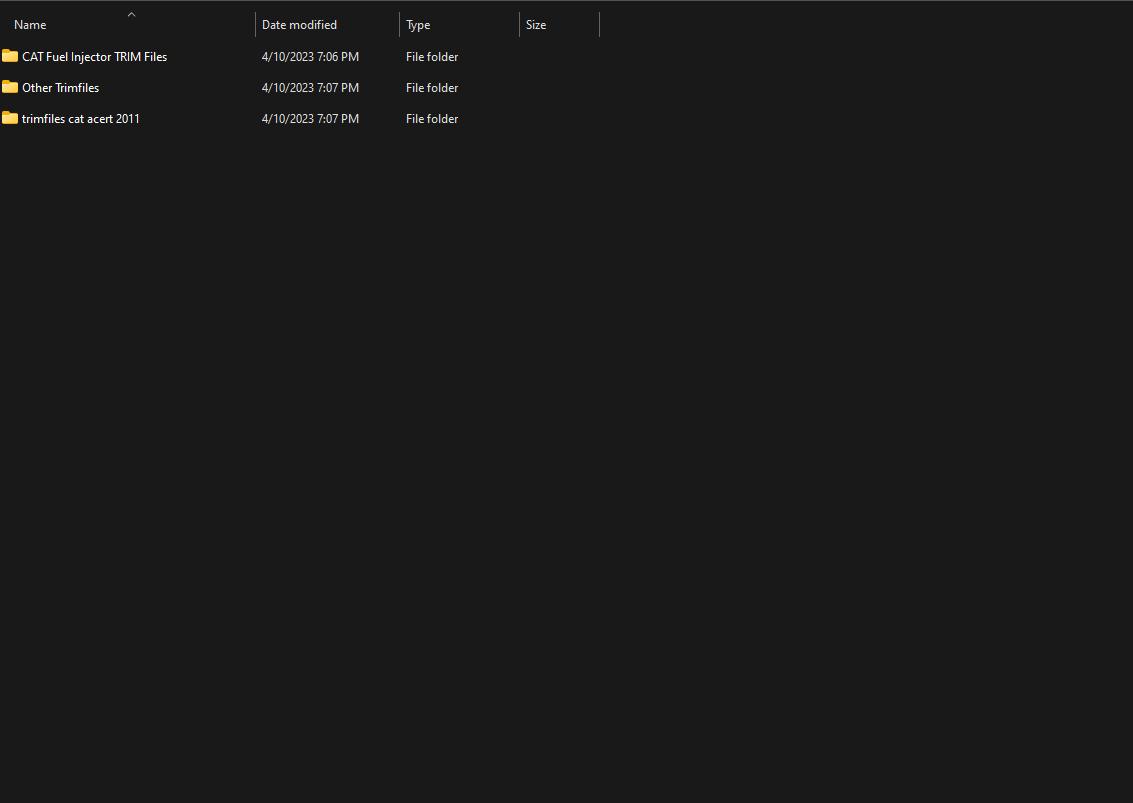Click the divider after the Size column

click(x=599, y=24)
